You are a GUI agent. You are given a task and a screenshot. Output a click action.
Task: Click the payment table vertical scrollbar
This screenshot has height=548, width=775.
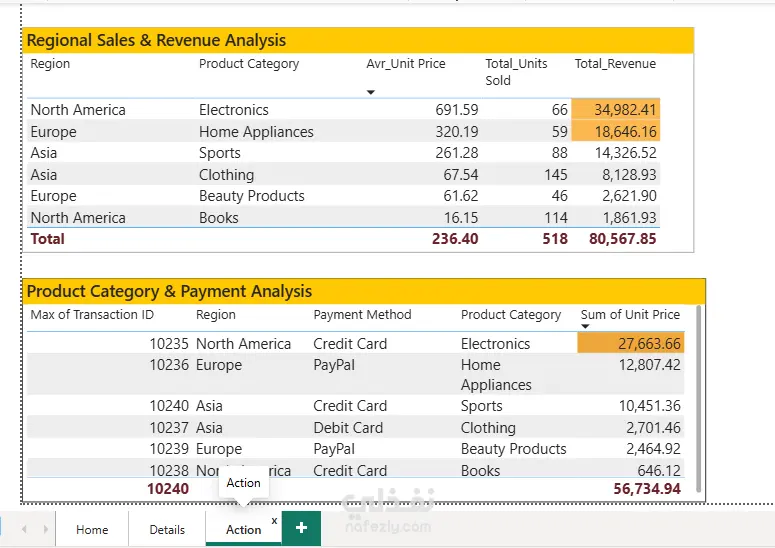tap(698, 398)
